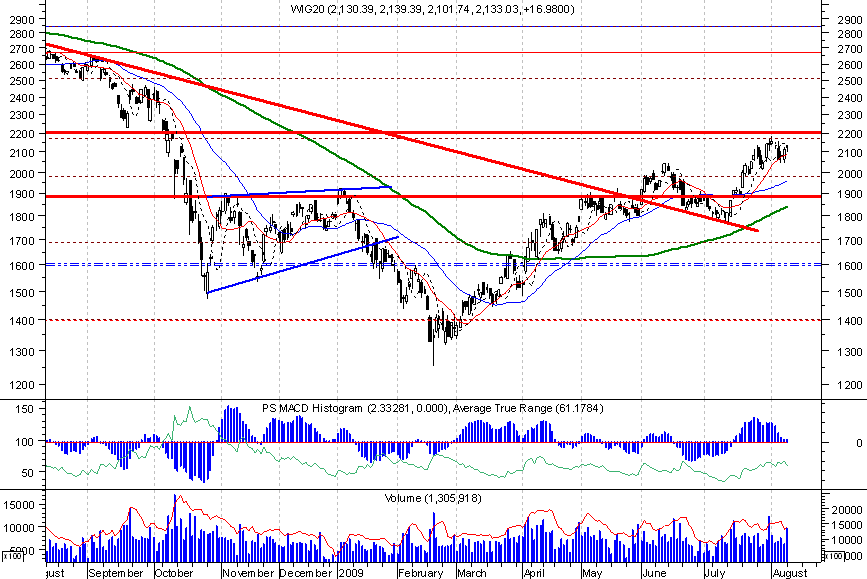The width and height of the screenshot is (867, 579).
Task: Click the 1600 value on left price scale
Action: point(22,265)
